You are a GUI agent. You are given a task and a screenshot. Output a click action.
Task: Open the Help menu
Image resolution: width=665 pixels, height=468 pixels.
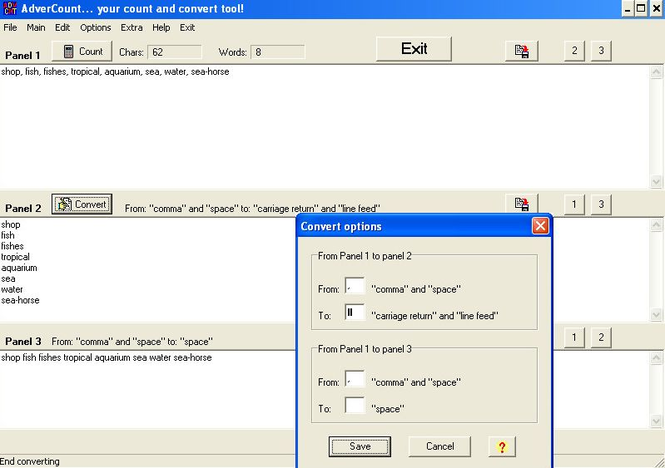point(161,28)
